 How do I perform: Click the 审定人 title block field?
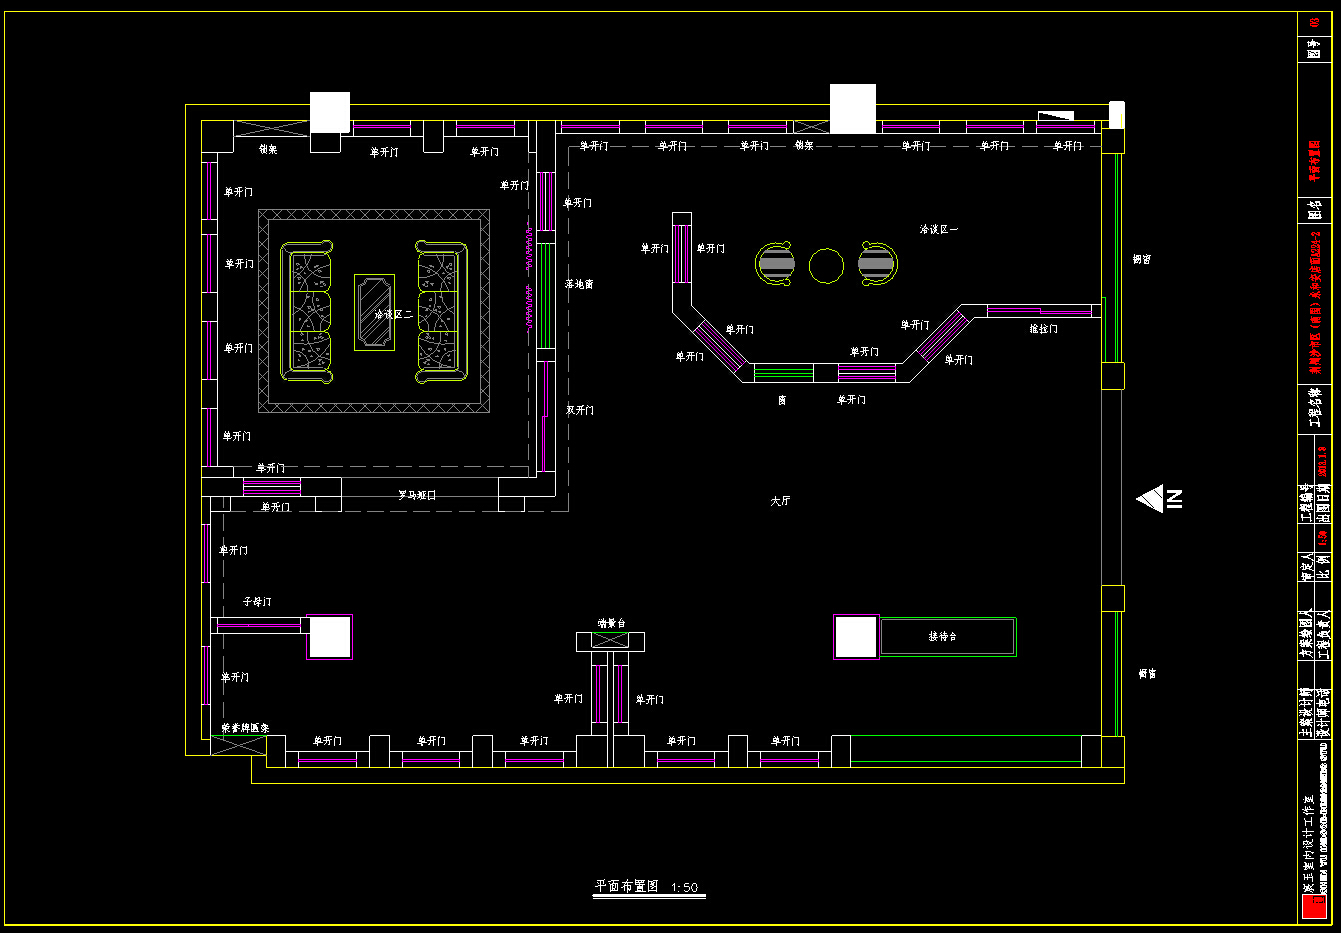(1306, 567)
